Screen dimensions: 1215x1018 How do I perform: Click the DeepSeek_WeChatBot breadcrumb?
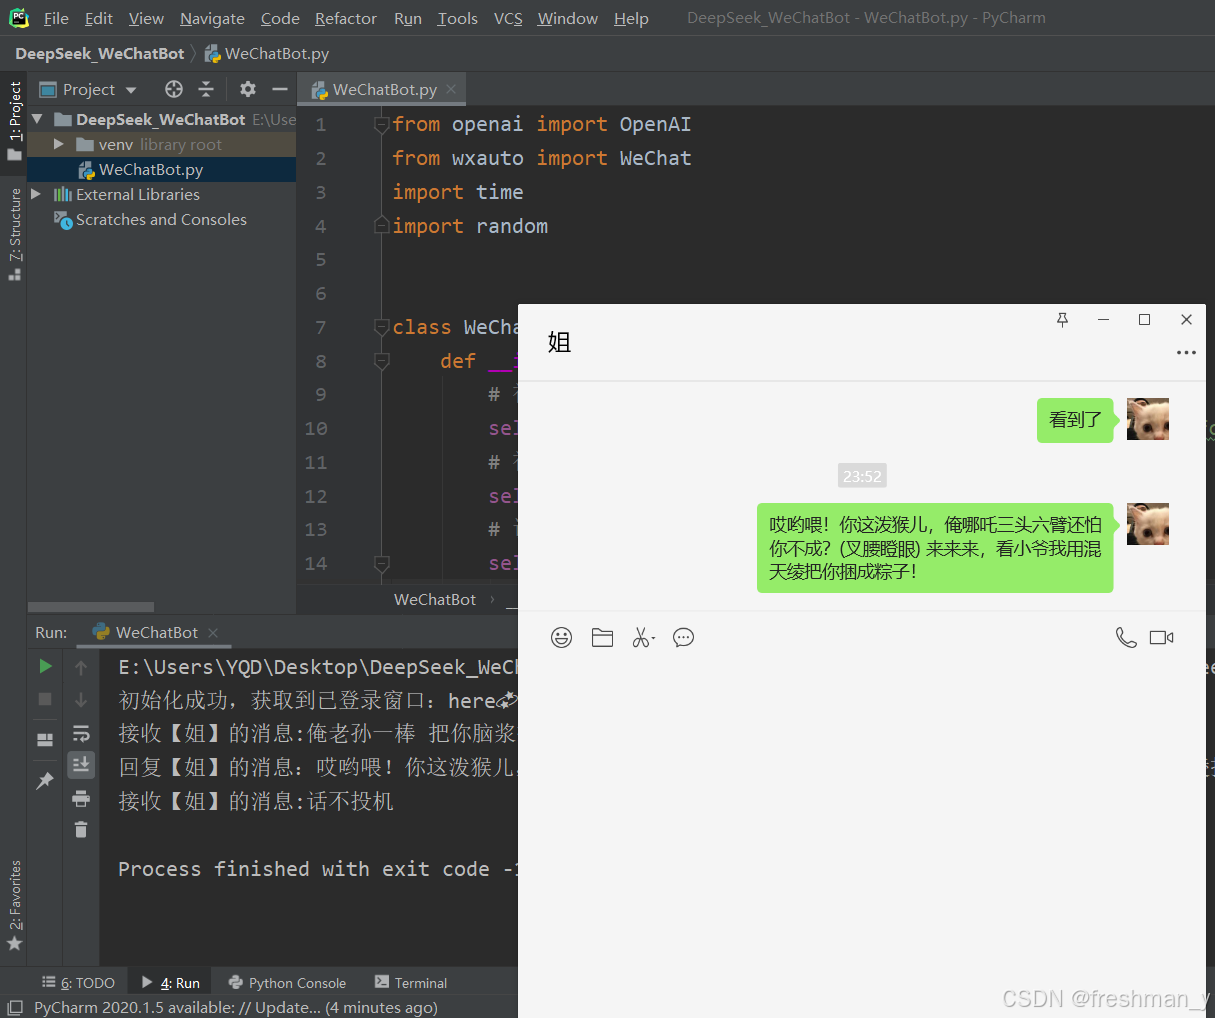tap(100, 53)
